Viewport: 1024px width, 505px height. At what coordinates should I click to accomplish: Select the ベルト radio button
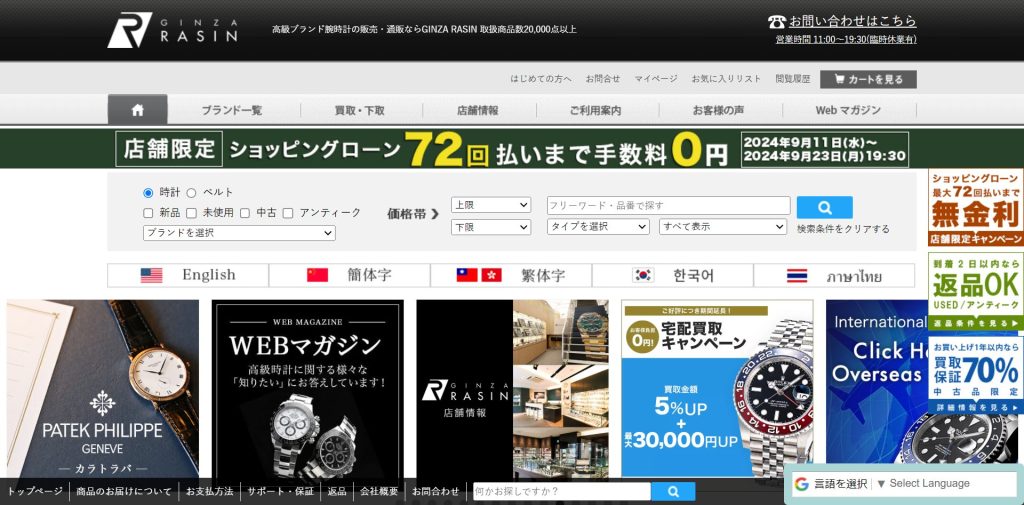tap(191, 193)
